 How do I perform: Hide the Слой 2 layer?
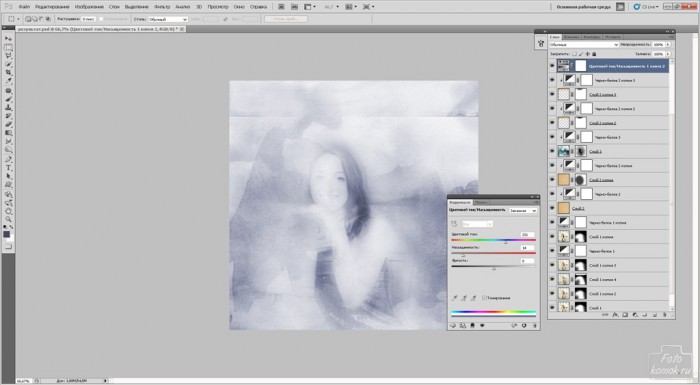tap(552, 208)
